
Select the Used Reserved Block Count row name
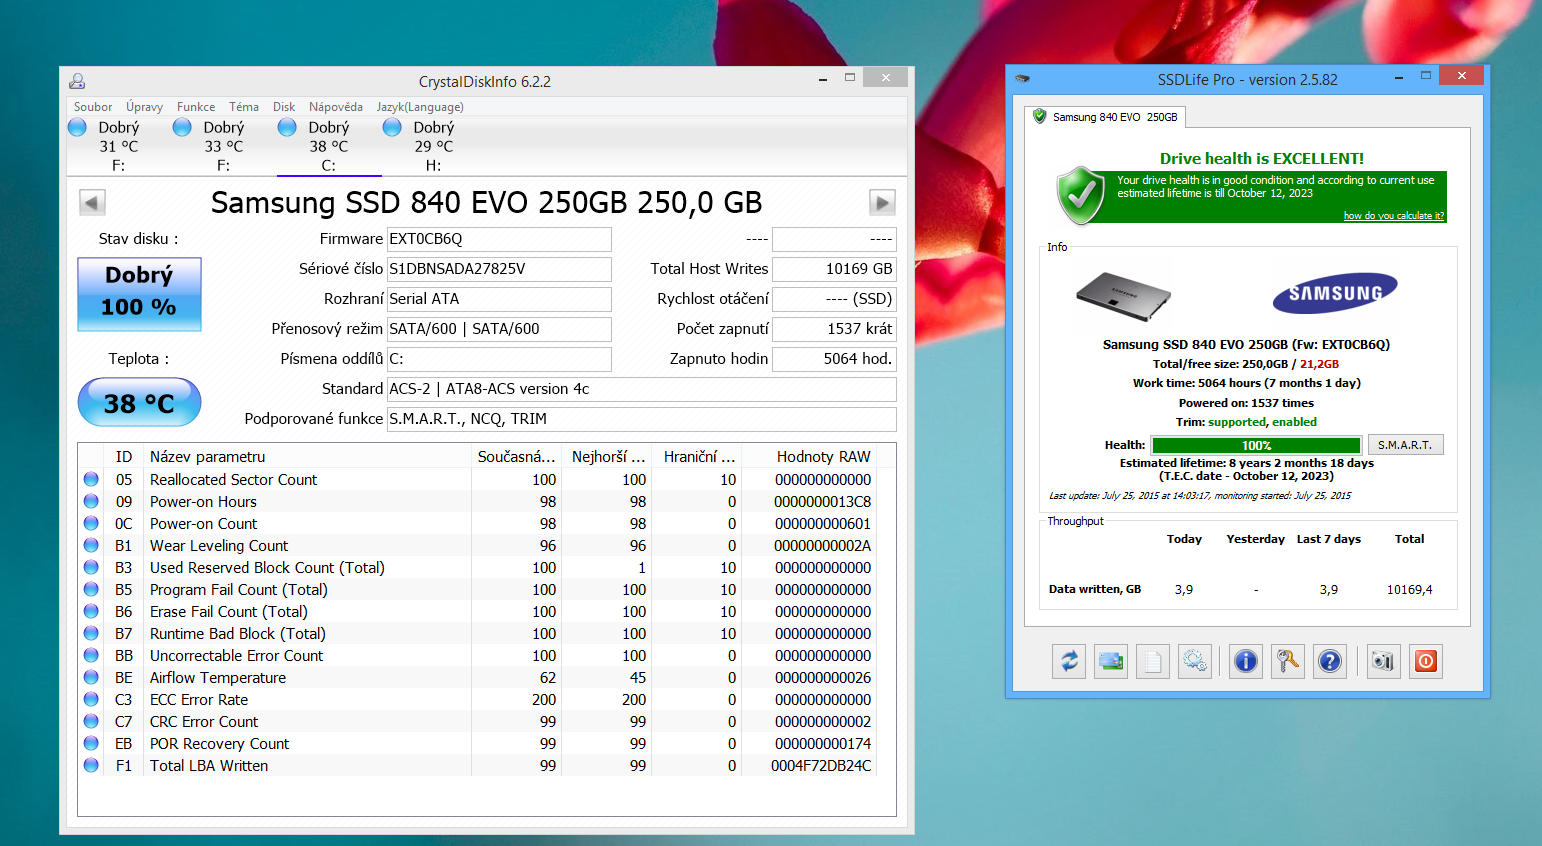[267, 567]
